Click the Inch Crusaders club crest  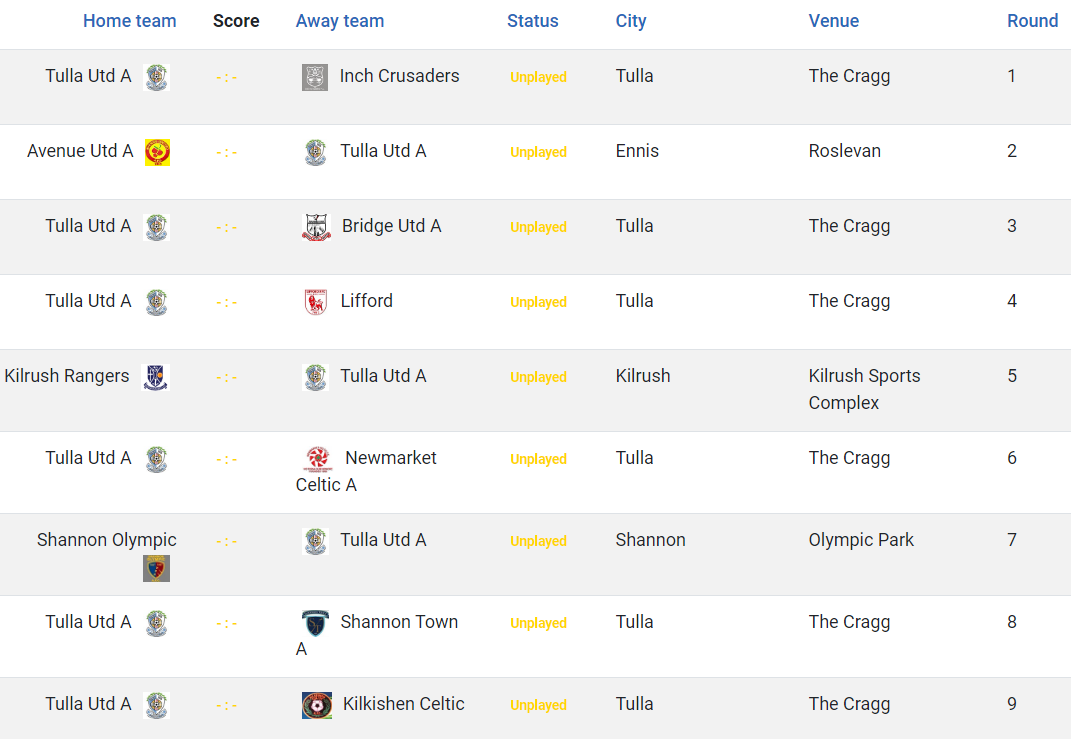315,77
